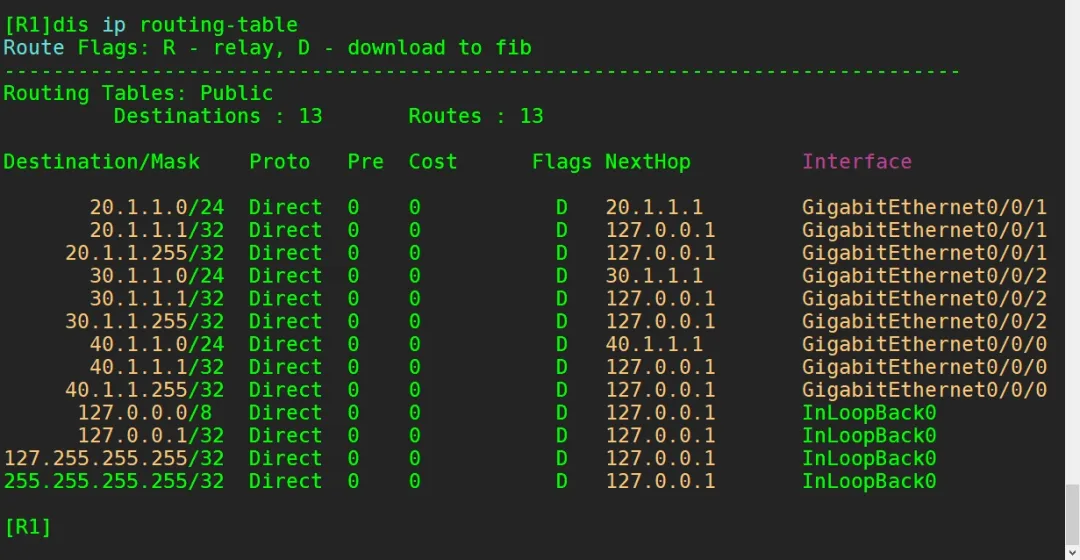Click the Interface column header

[x=857, y=162]
